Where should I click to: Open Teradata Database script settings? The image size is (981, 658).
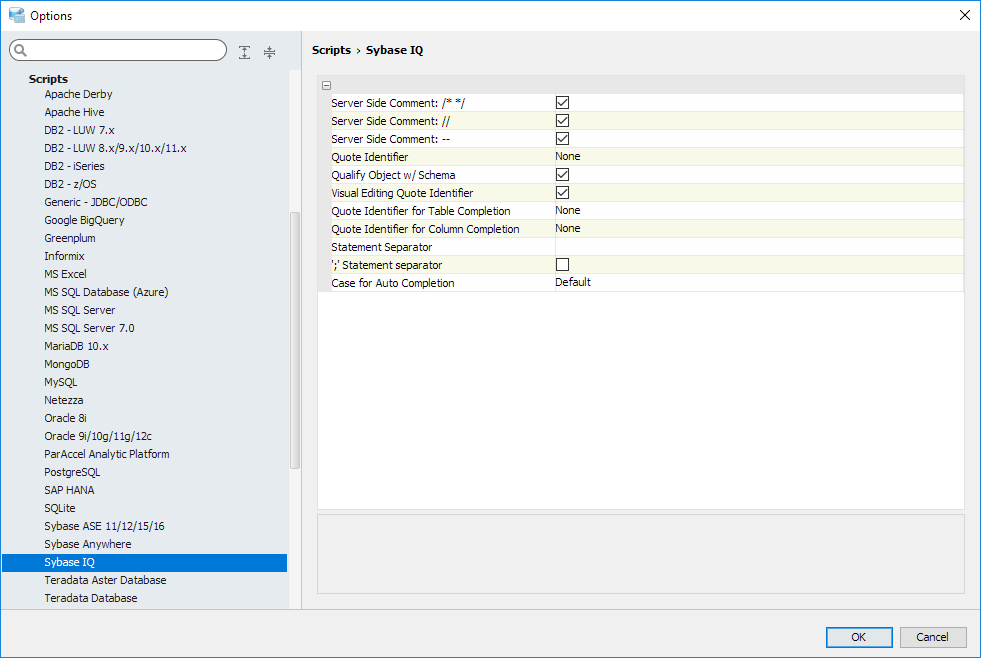tap(91, 598)
